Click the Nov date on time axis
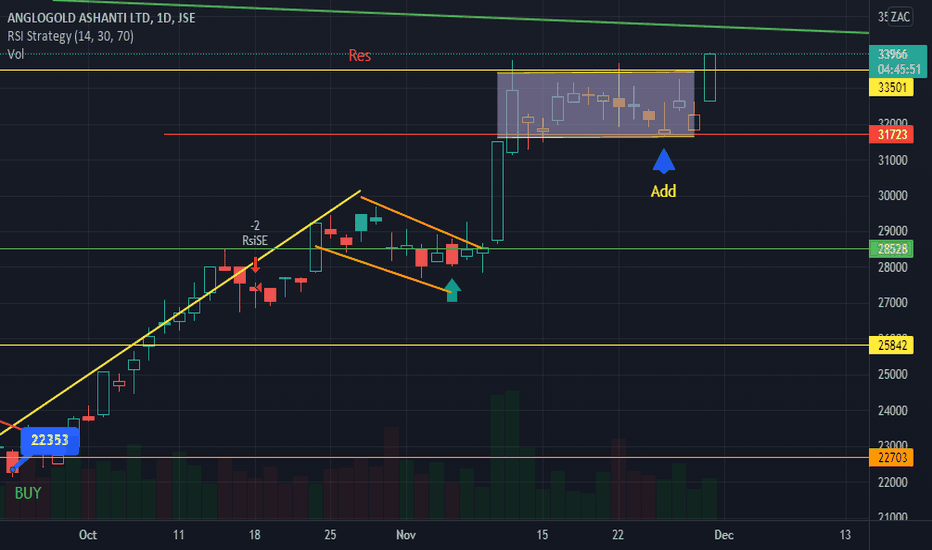The image size is (932, 550). (406, 535)
